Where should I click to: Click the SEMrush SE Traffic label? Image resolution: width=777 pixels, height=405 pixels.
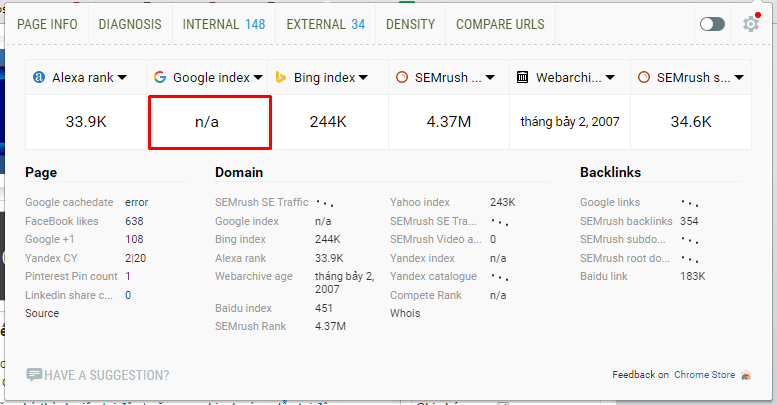coord(262,202)
